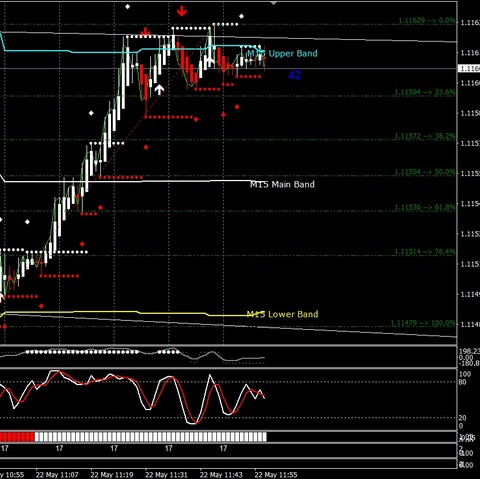Screen dimensions: 480x479
Task: Click the Fibonacci 1.11594 -> 23.6% label
Action: 425,92
